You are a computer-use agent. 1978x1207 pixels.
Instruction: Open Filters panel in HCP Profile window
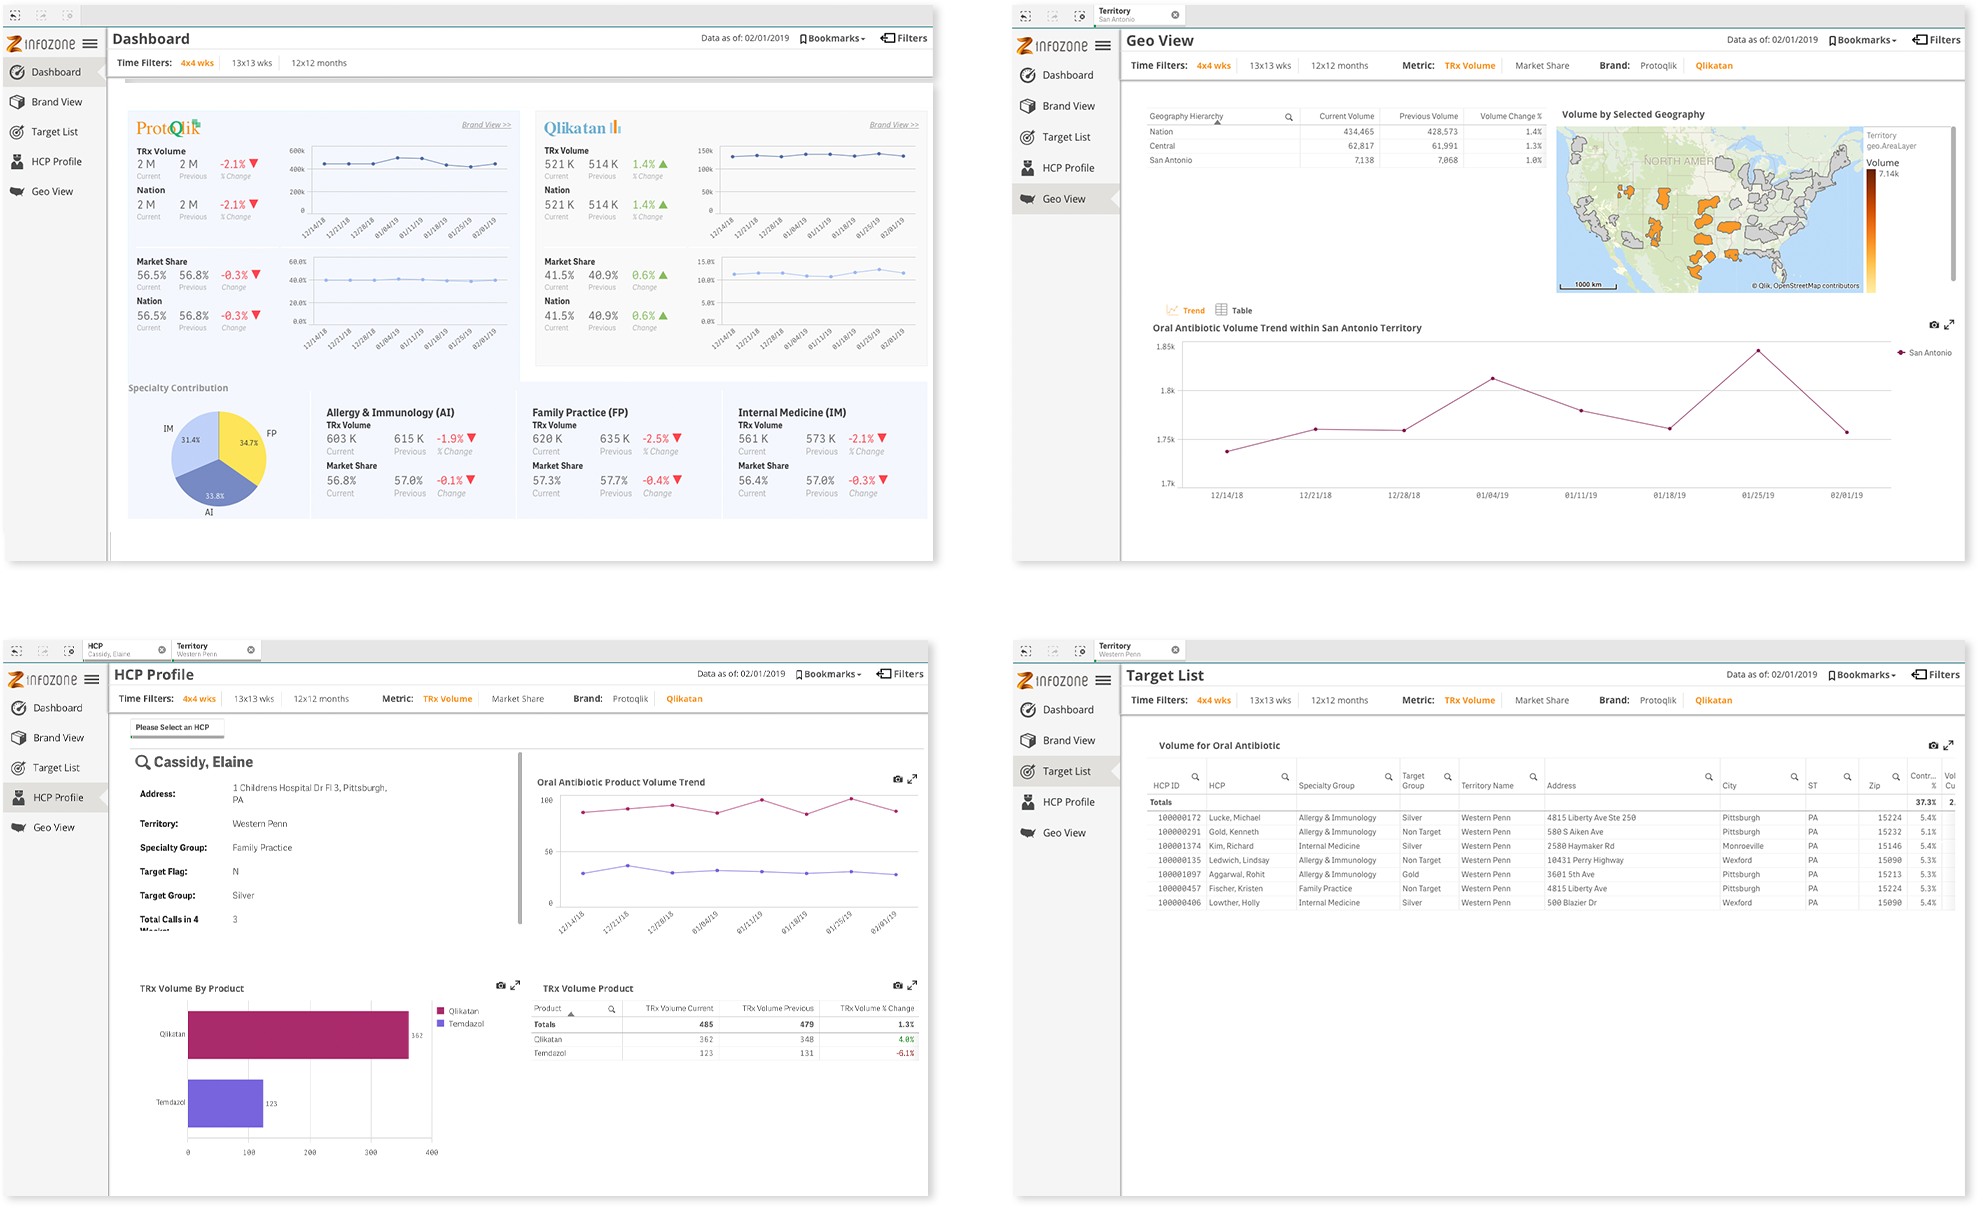tap(900, 674)
